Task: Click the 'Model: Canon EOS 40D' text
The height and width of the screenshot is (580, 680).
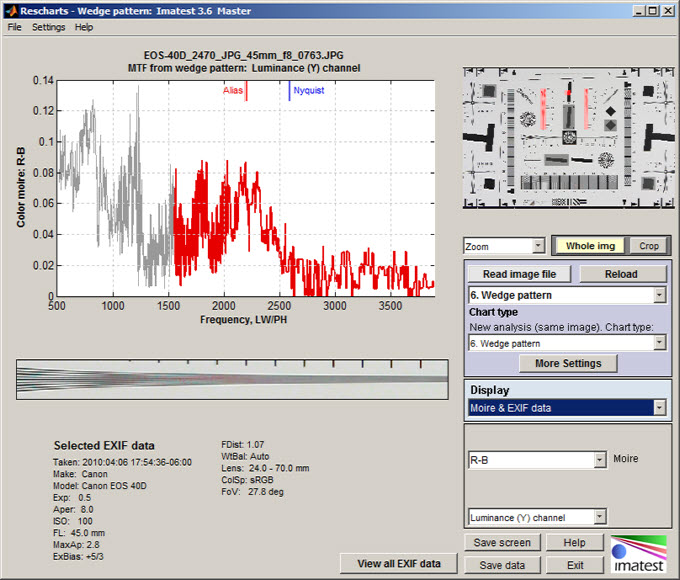Action: pyautogui.click(x=100, y=486)
